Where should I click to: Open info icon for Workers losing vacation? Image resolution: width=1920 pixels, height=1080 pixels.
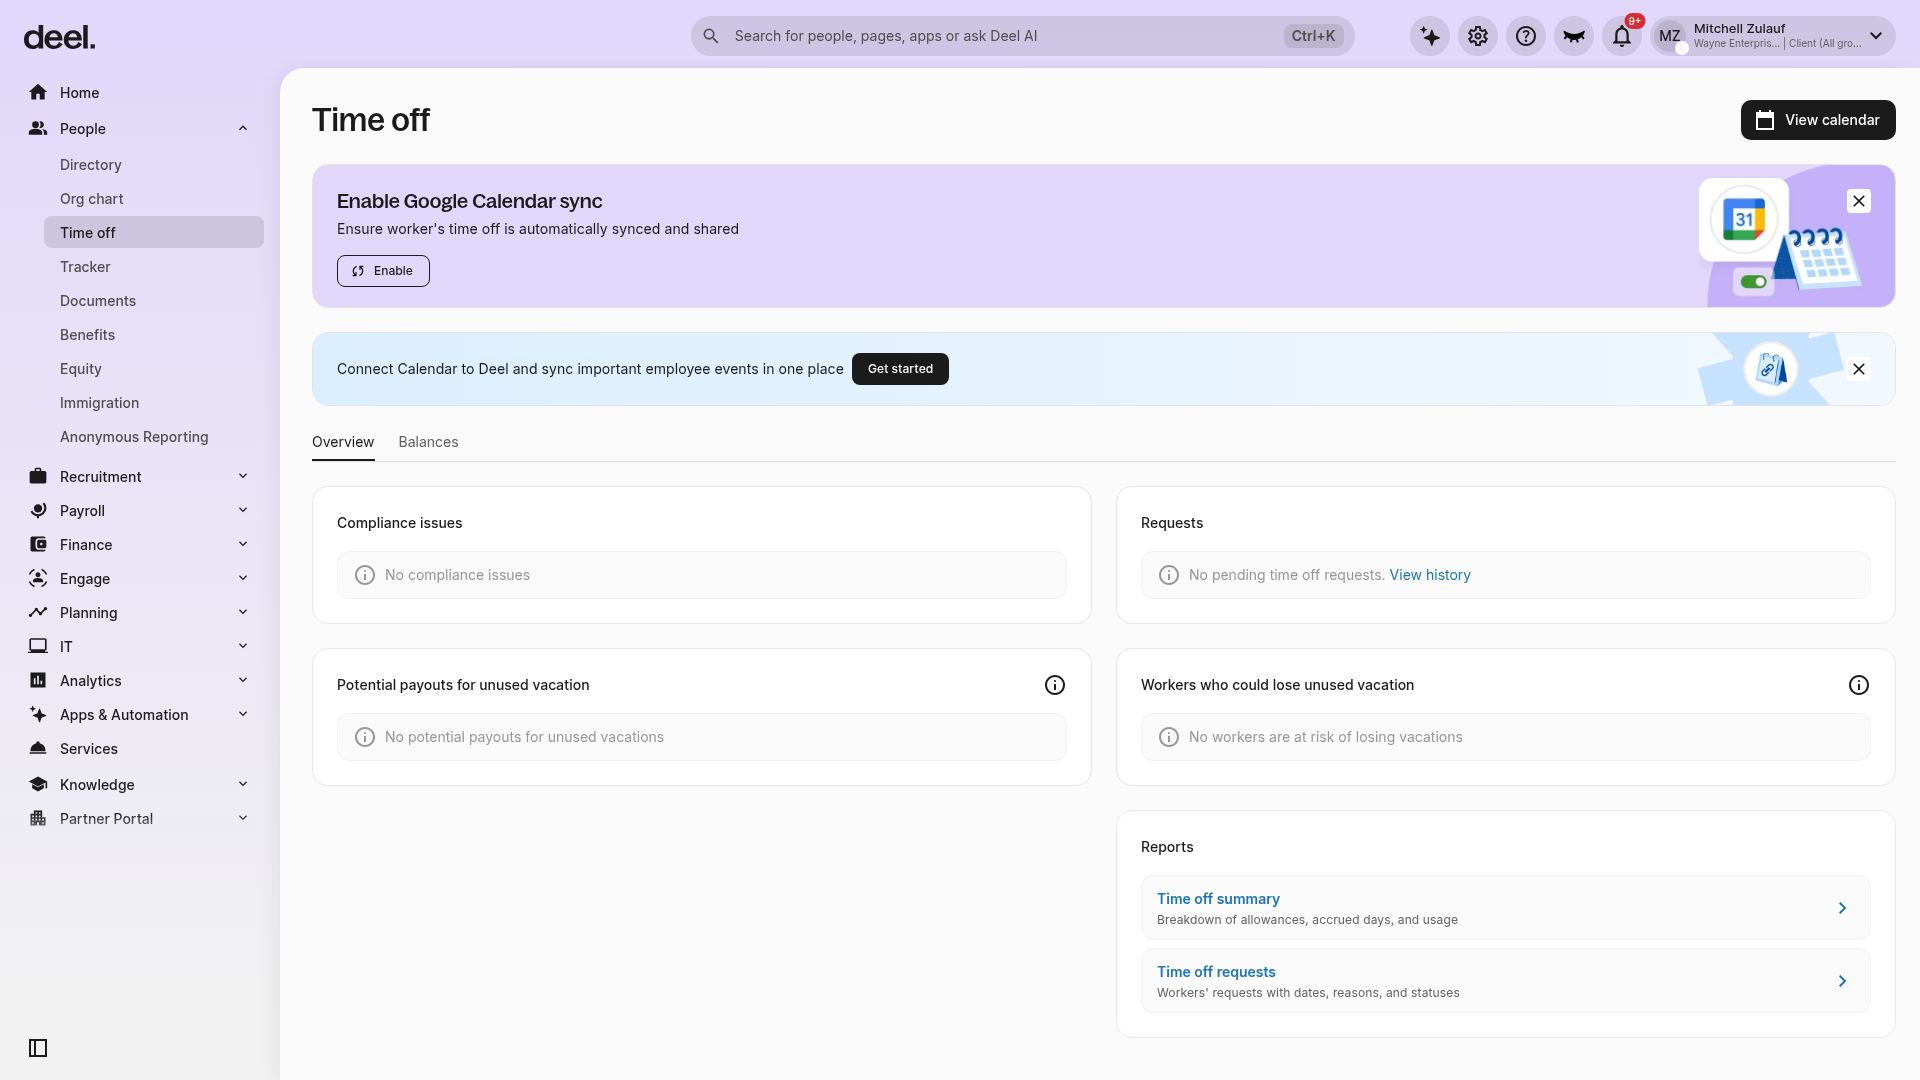(1859, 685)
